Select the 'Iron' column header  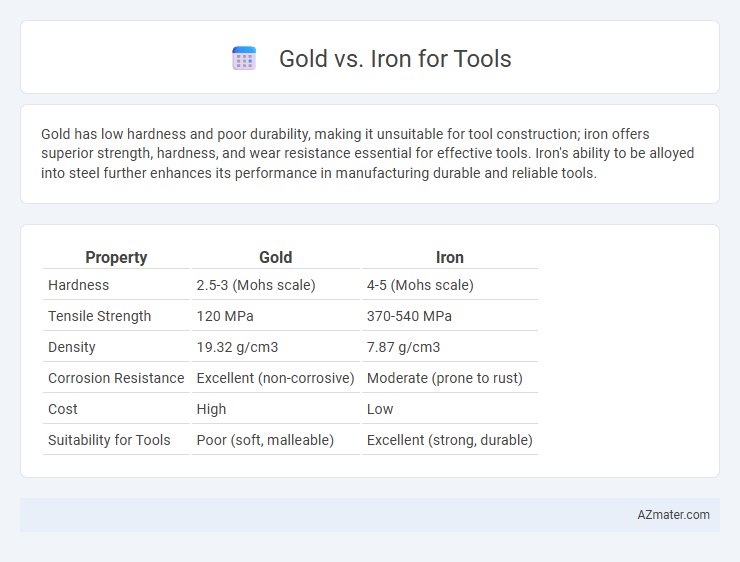click(450, 258)
